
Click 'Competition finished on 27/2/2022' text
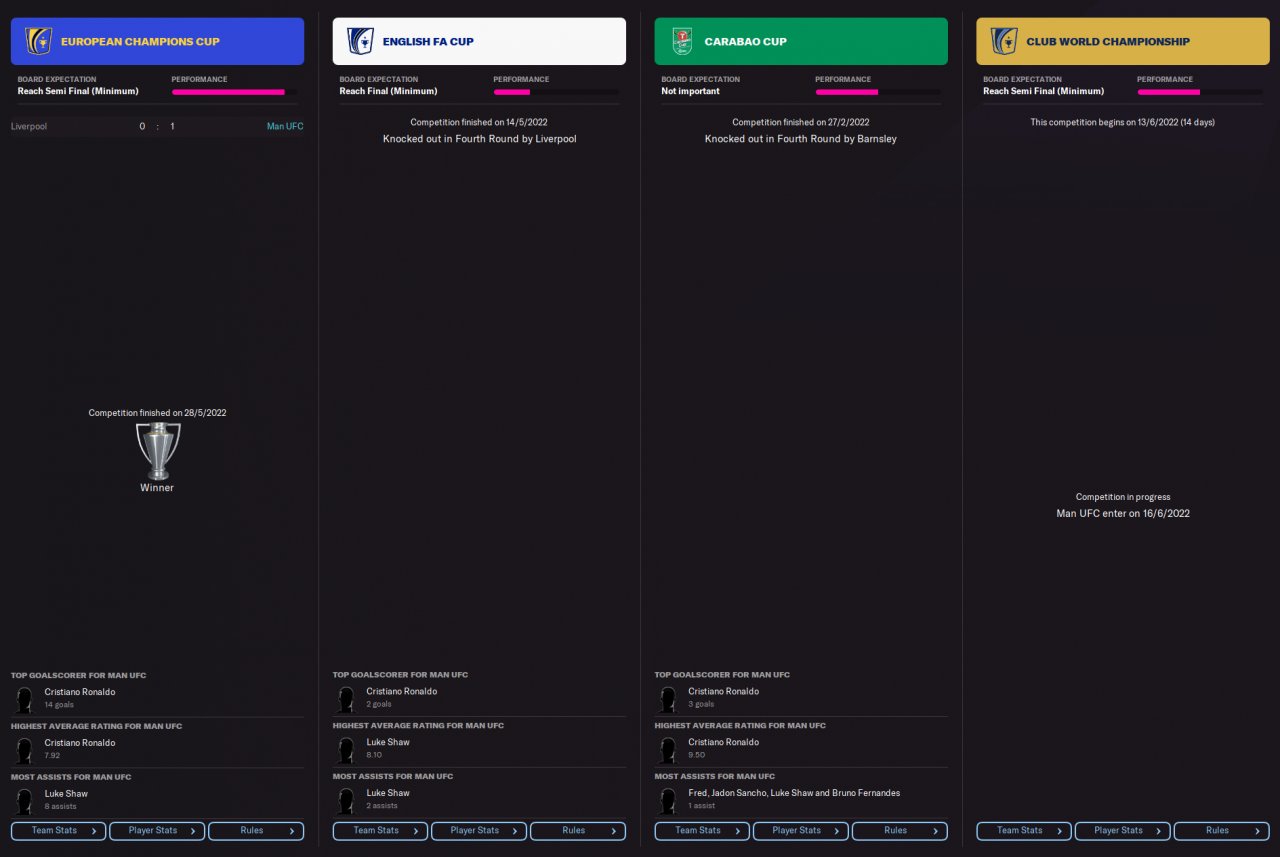click(801, 122)
